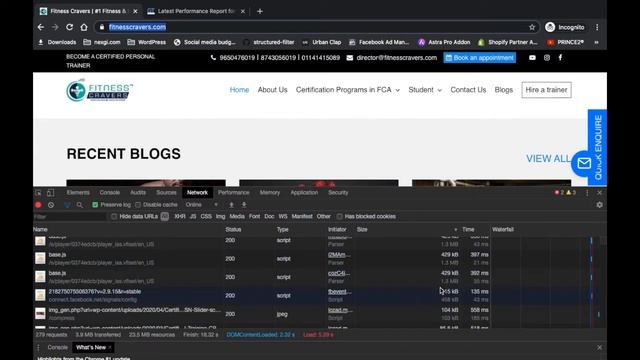Click the export HAR download arrow
This screenshot has height=360, width=640.
point(244,205)
